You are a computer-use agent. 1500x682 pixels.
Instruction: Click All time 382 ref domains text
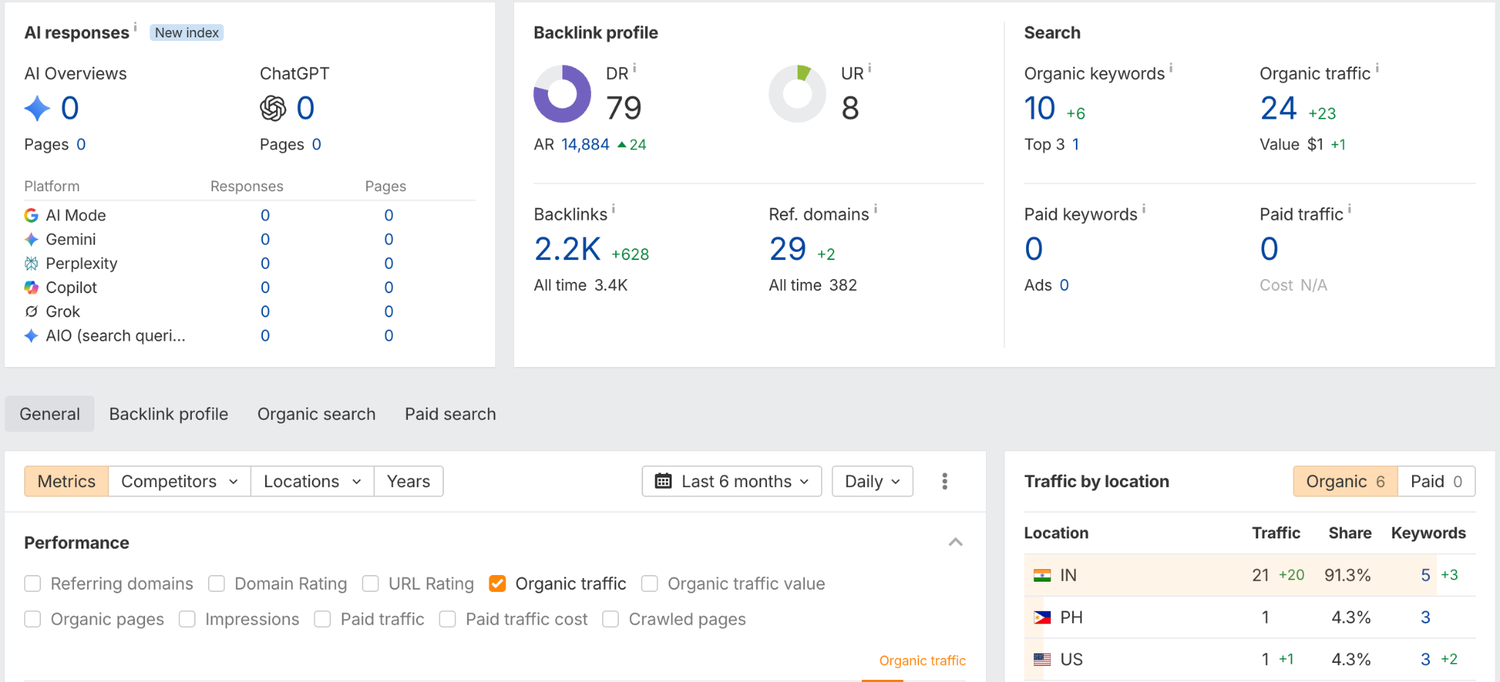point(812,285)
